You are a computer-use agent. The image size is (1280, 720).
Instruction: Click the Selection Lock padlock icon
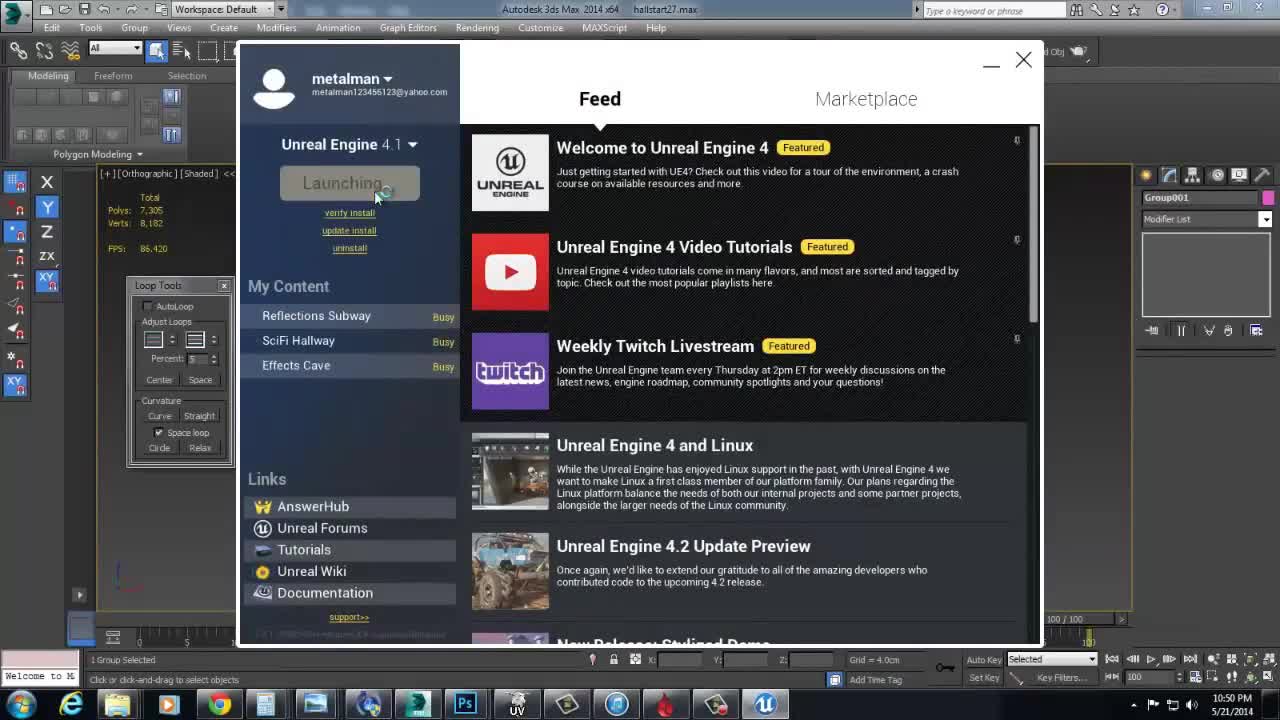pos(613,659)
